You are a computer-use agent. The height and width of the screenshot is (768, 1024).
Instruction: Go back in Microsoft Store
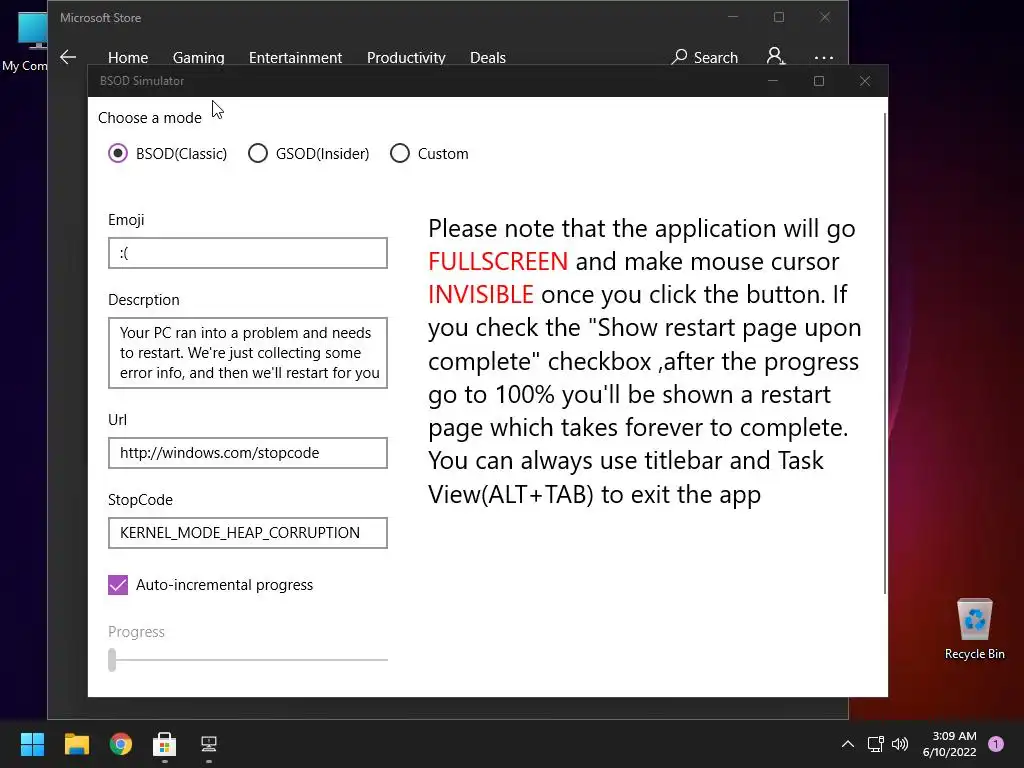tap(68, 57)
